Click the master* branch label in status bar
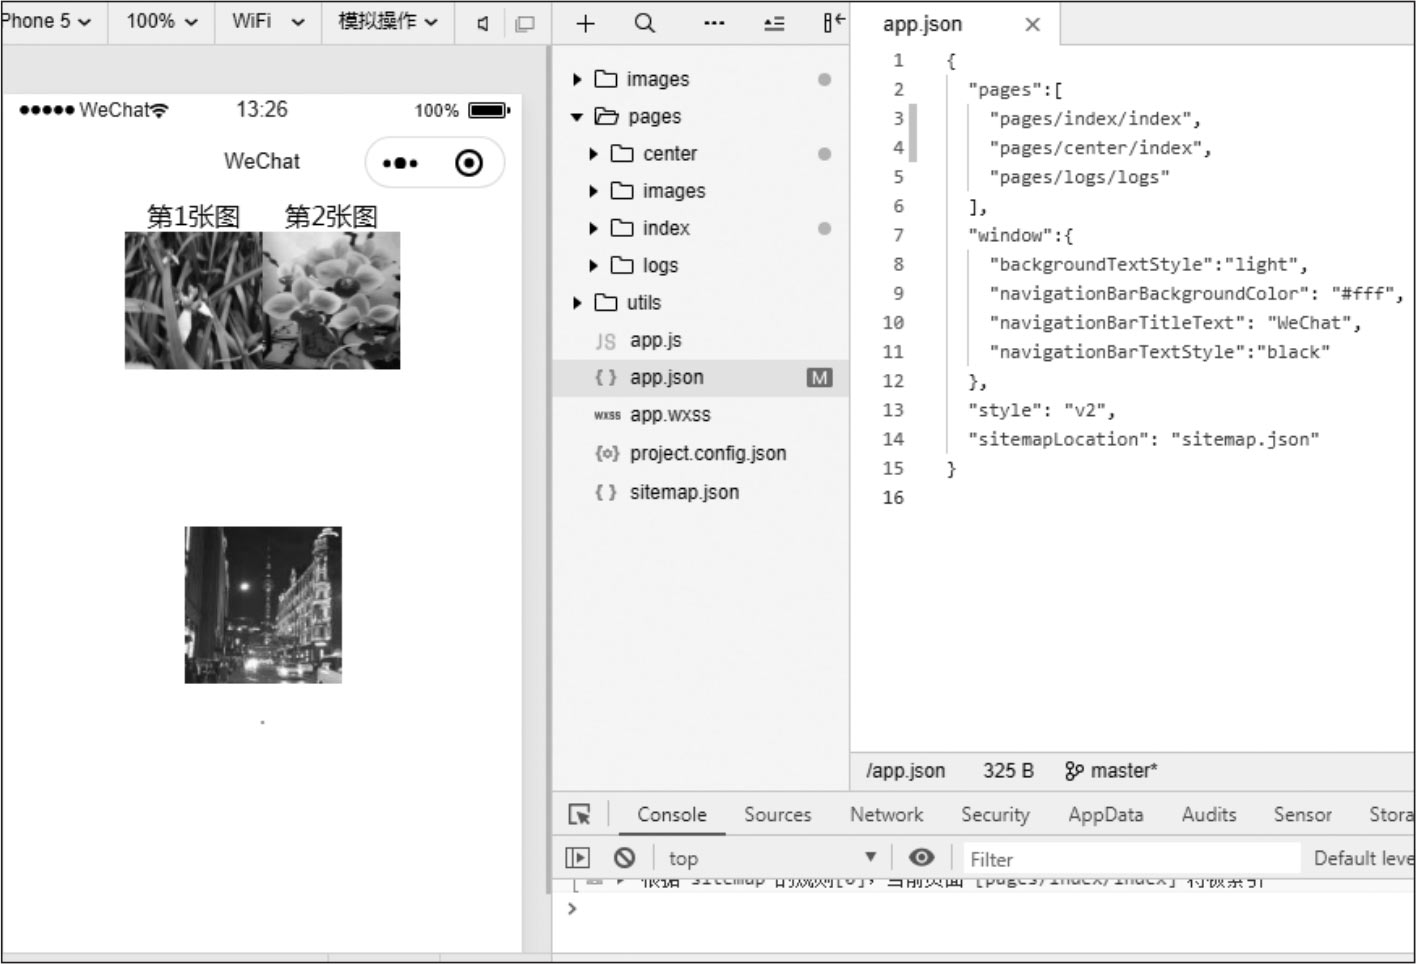 [x=1124, y=771]
